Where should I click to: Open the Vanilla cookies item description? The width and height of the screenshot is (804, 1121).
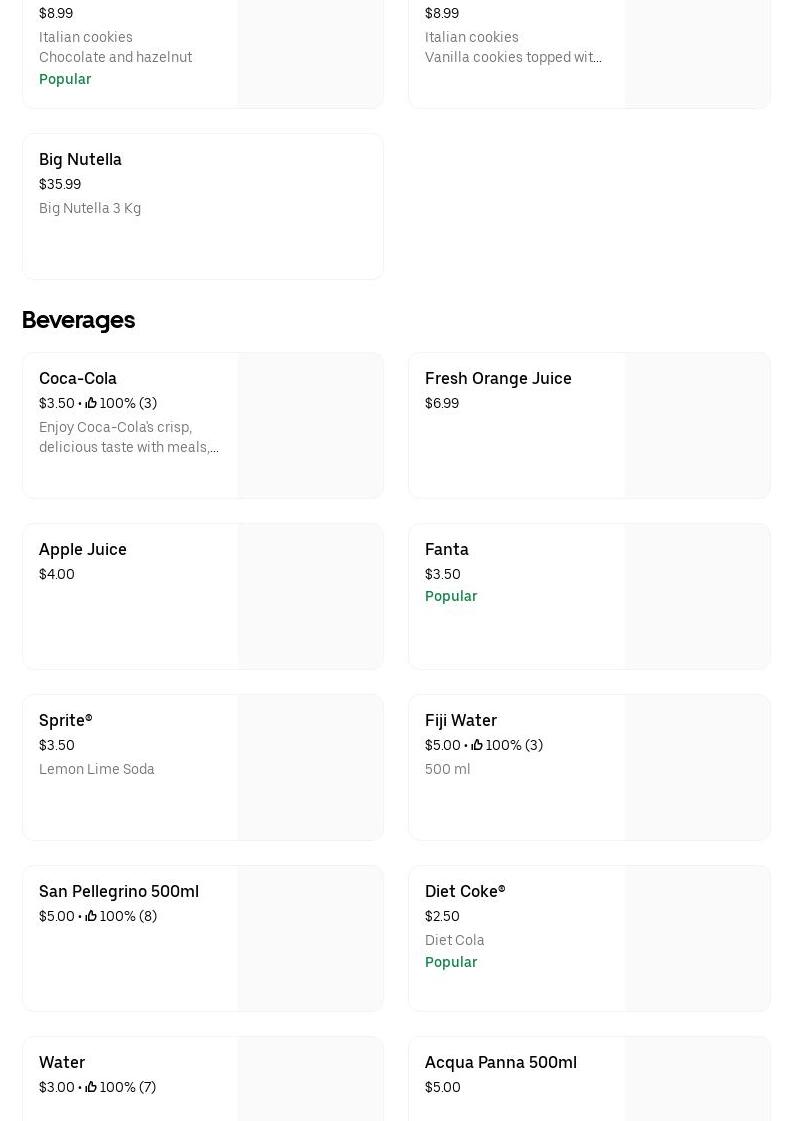513,57
